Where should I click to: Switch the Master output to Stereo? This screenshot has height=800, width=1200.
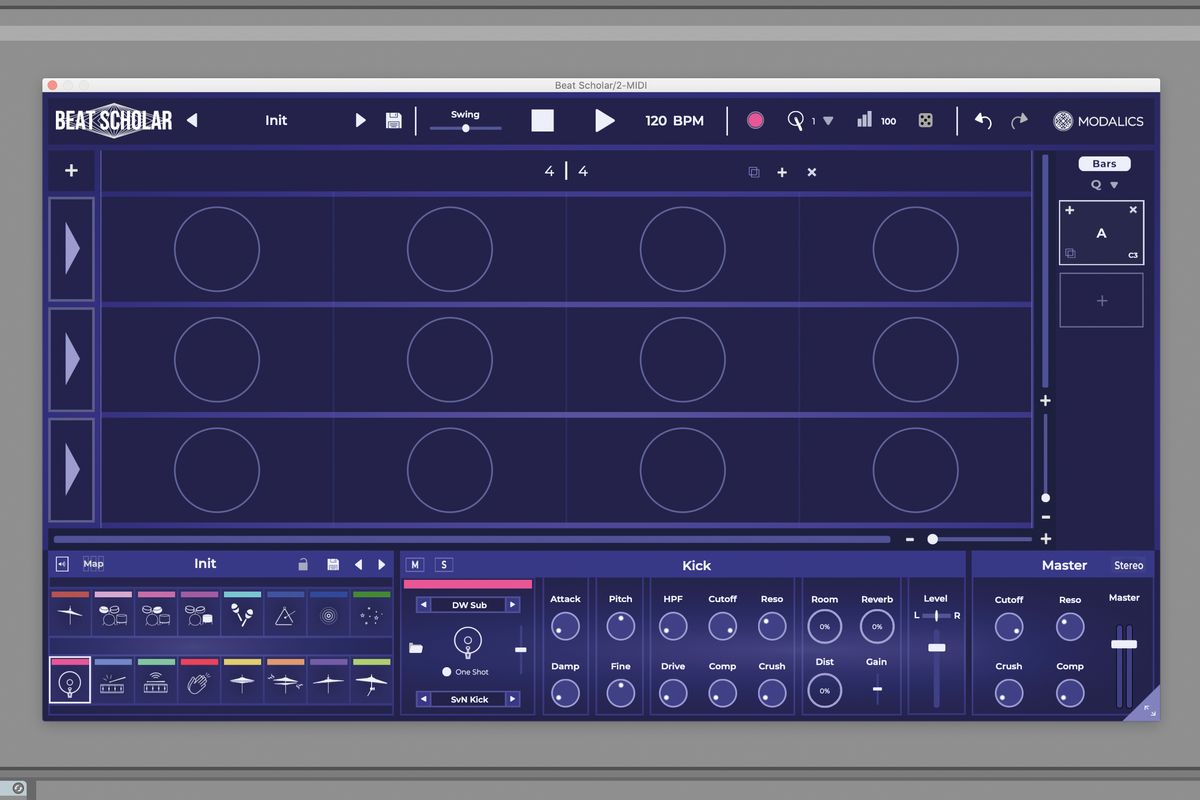(x=1127, y=565)
